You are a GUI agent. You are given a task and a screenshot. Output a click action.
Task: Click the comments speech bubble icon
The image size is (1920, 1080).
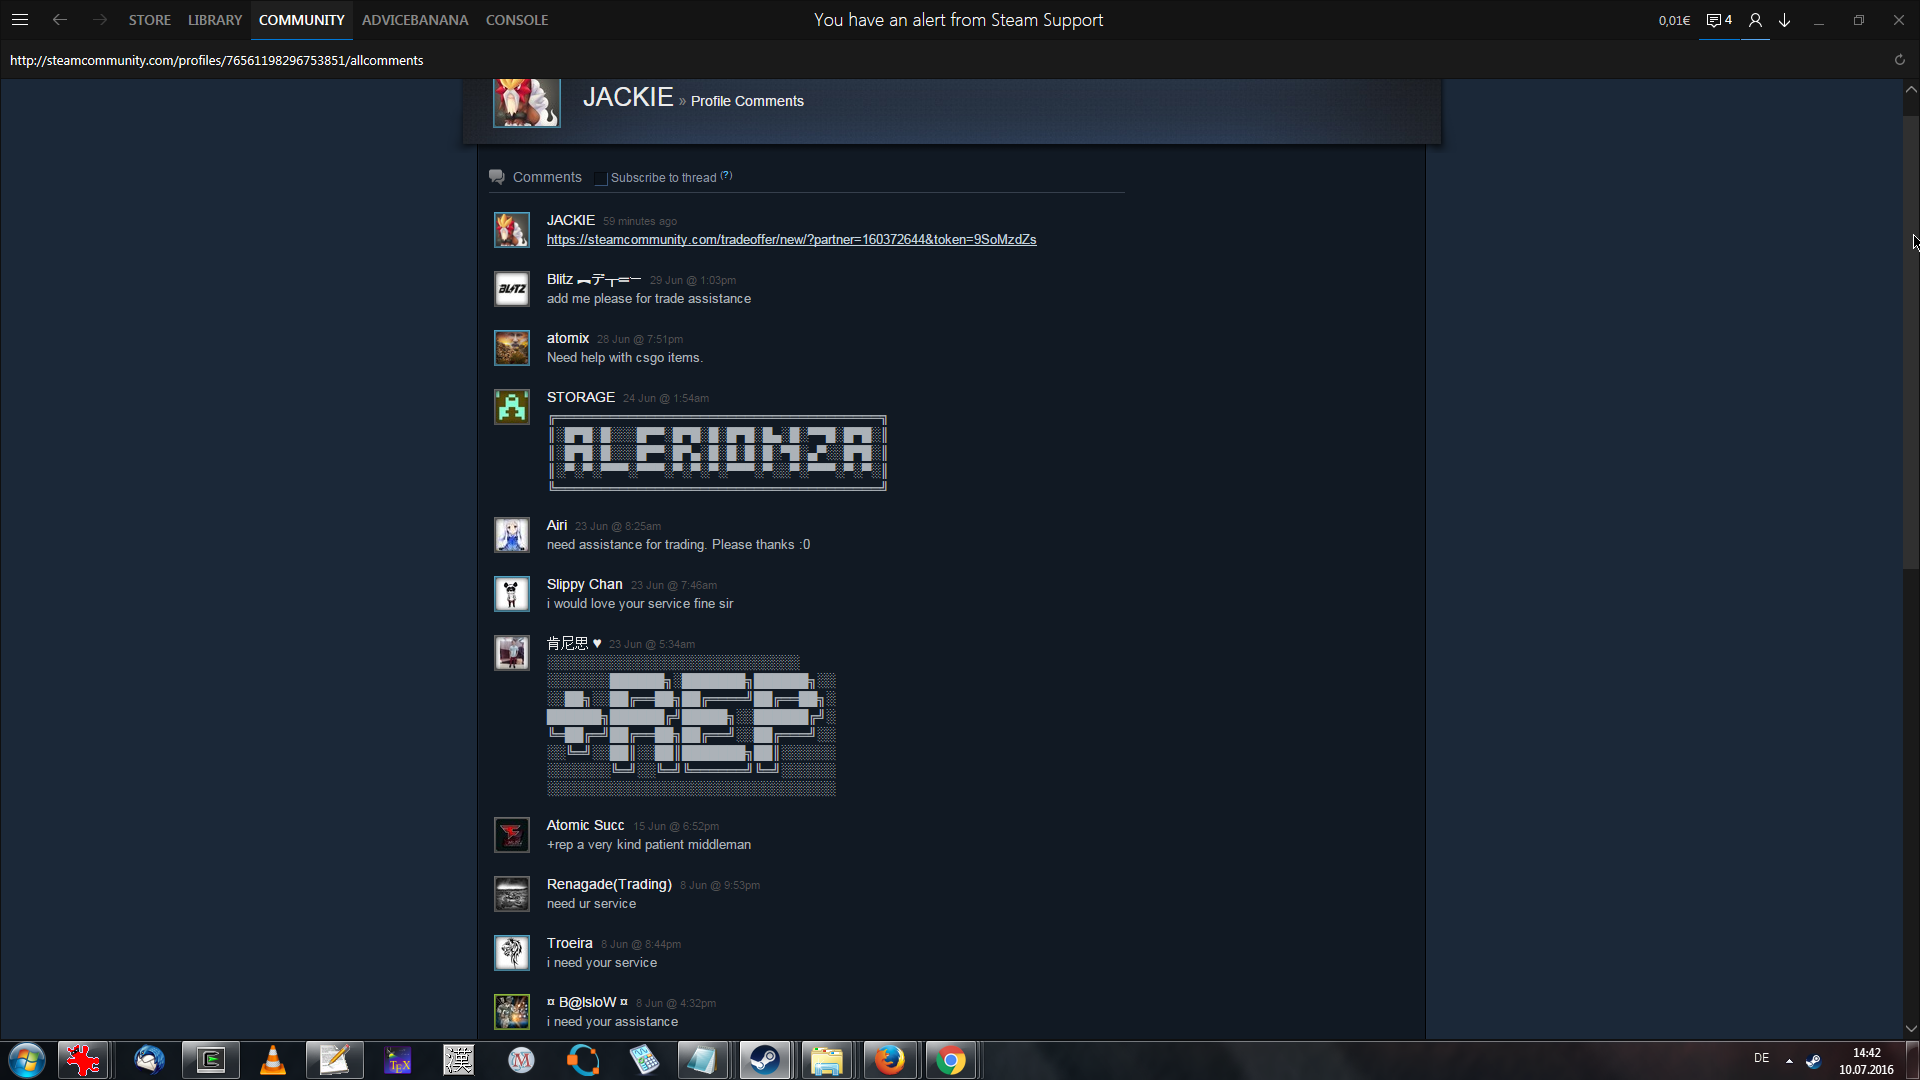coord(497,177)
